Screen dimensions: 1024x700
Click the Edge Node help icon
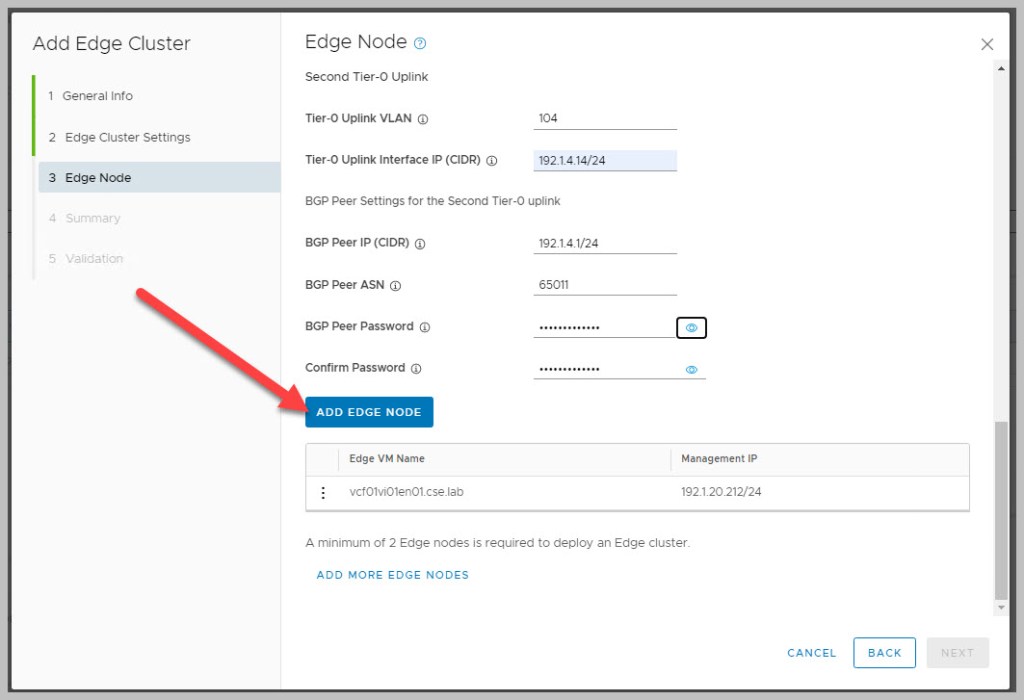(x=420, y=43)
